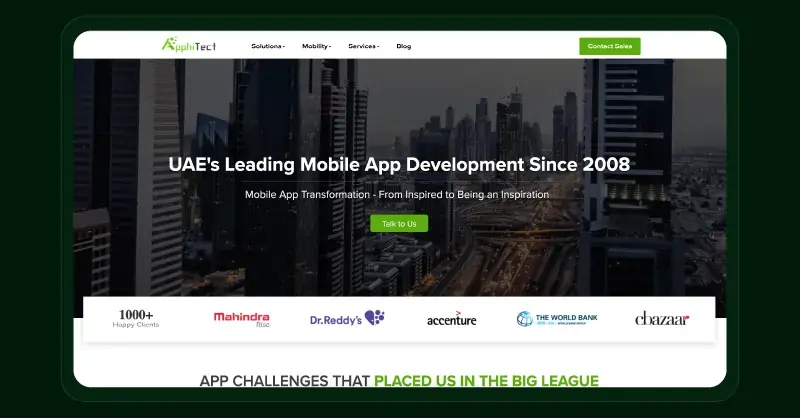Screen dimensions: 800x418
Task: Select the Accenture client logo
Action: click(451, 319)
